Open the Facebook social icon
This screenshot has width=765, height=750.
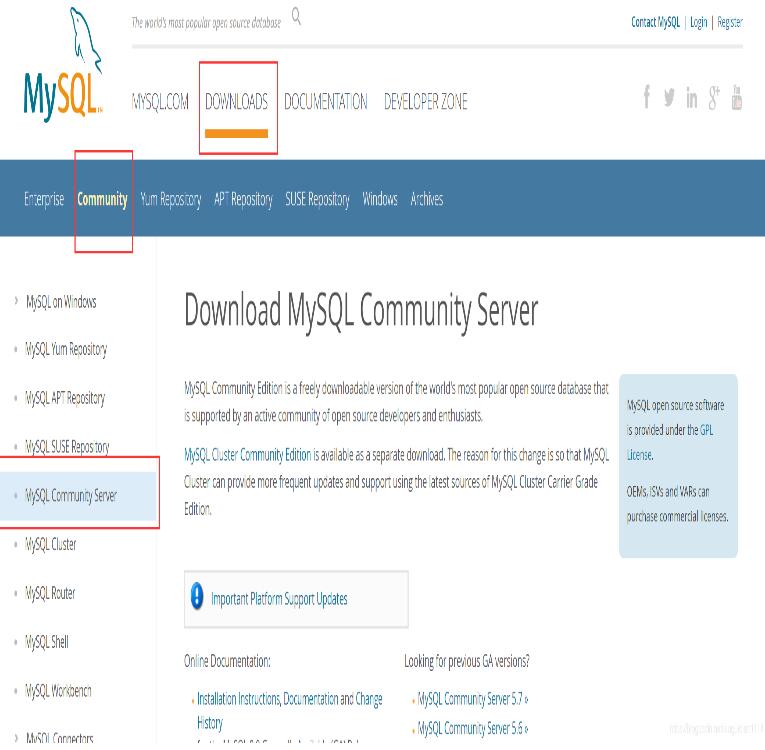647,98
